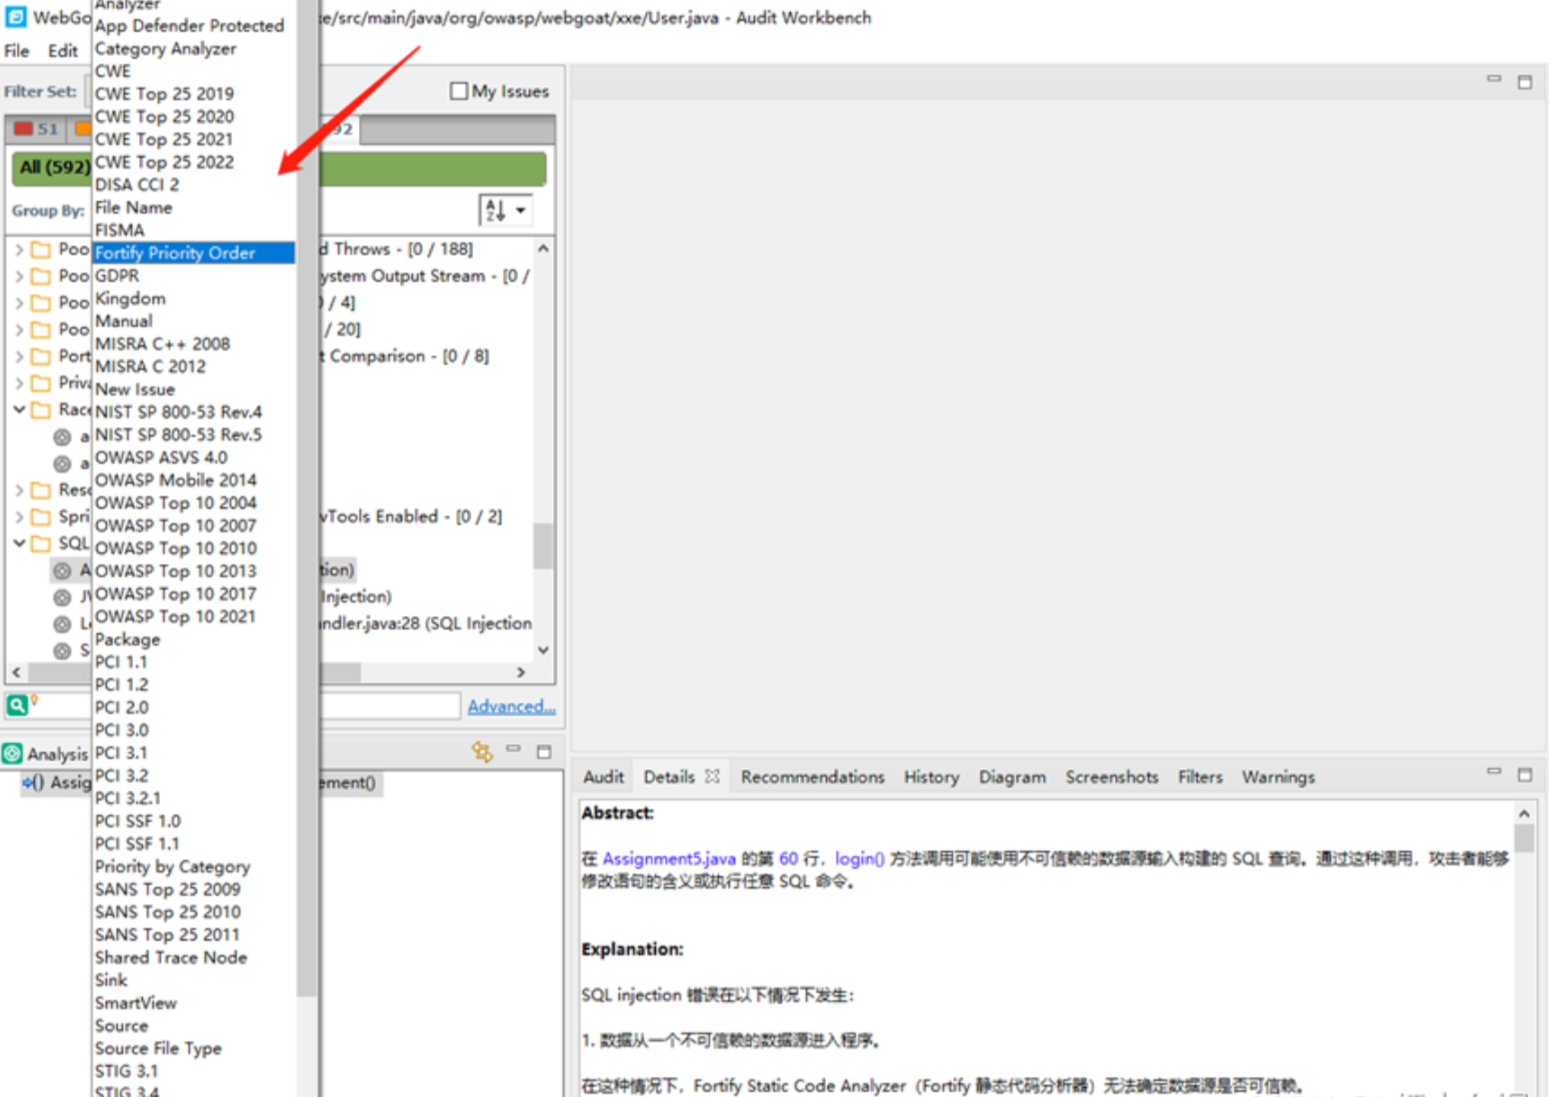Expand the Priv folder node
The width and height of the screenshot is (1549, 1097).
pos(19,383)
